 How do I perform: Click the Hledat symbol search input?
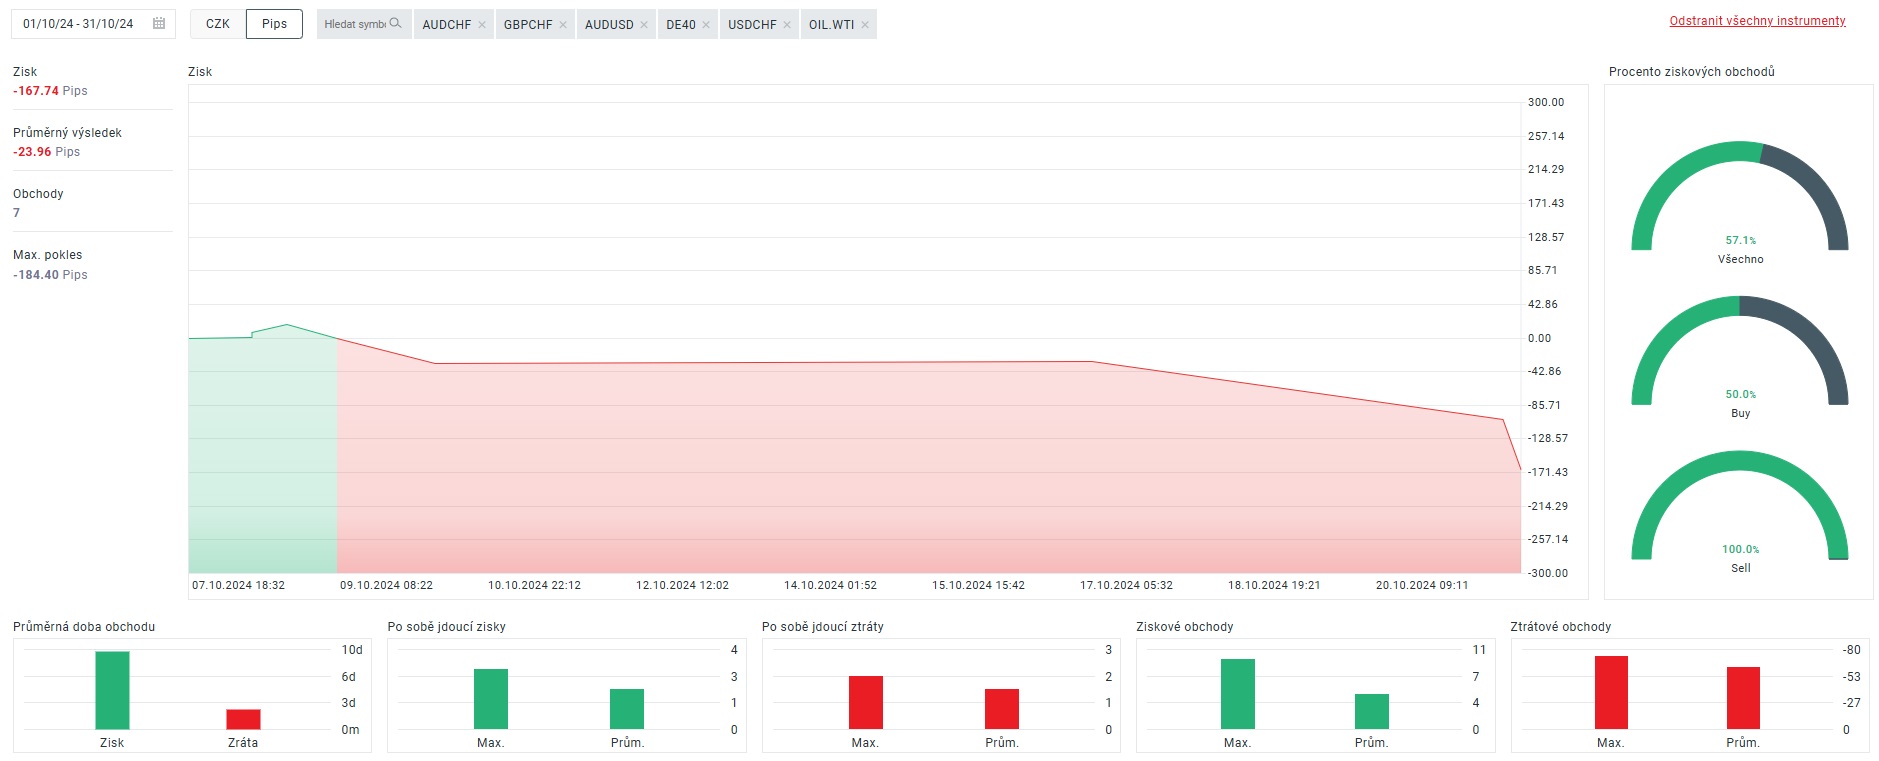point(354,24)
